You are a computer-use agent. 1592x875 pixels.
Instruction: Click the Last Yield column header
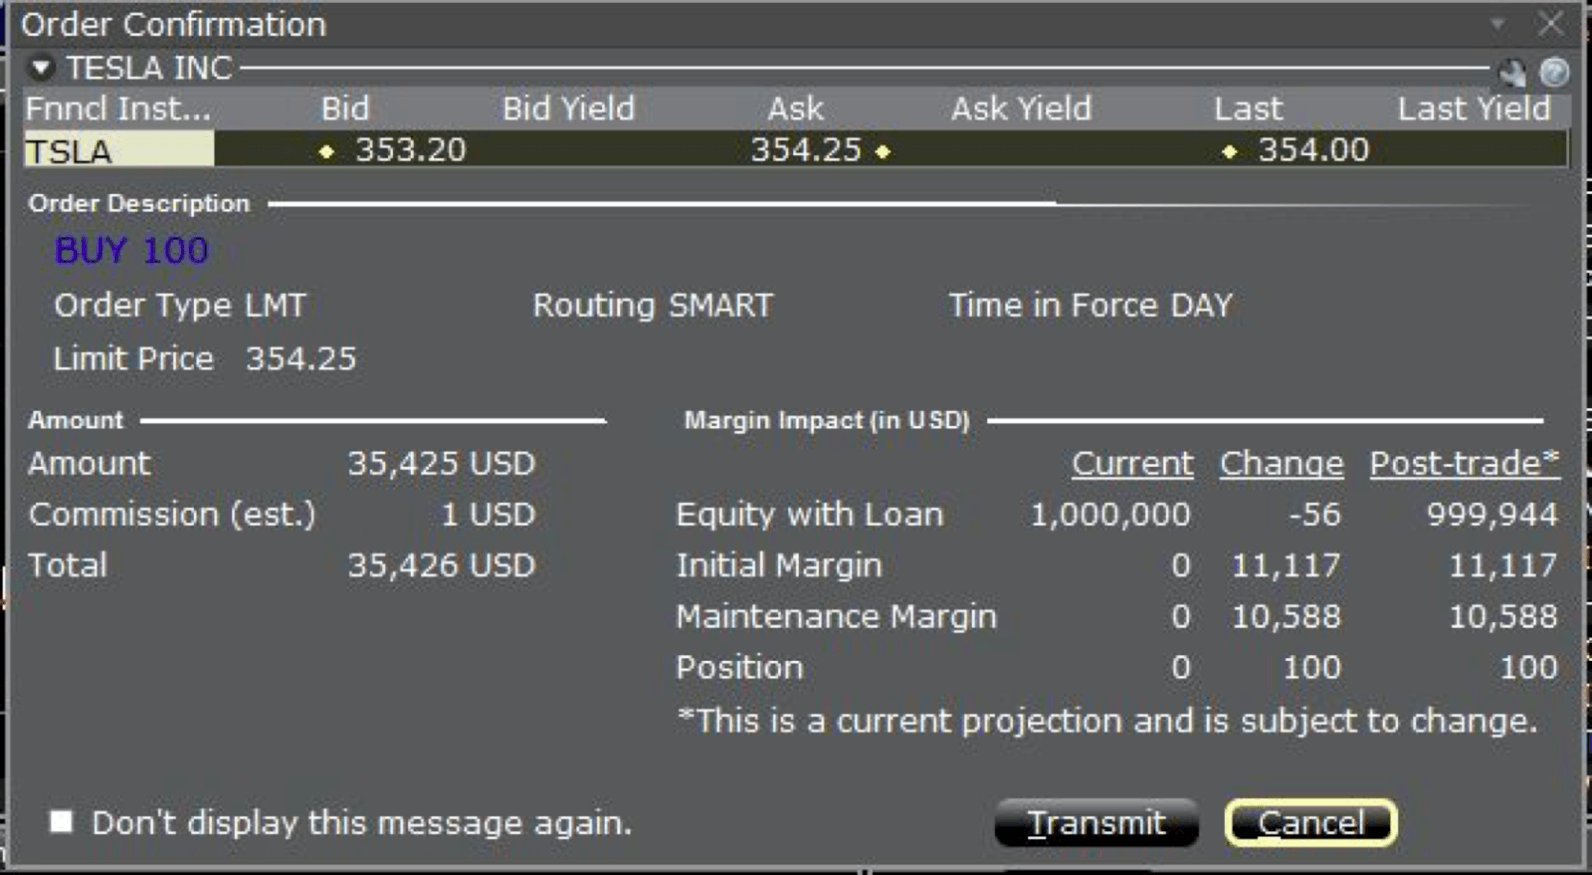pyautogui.click(x=1473, y=108)
